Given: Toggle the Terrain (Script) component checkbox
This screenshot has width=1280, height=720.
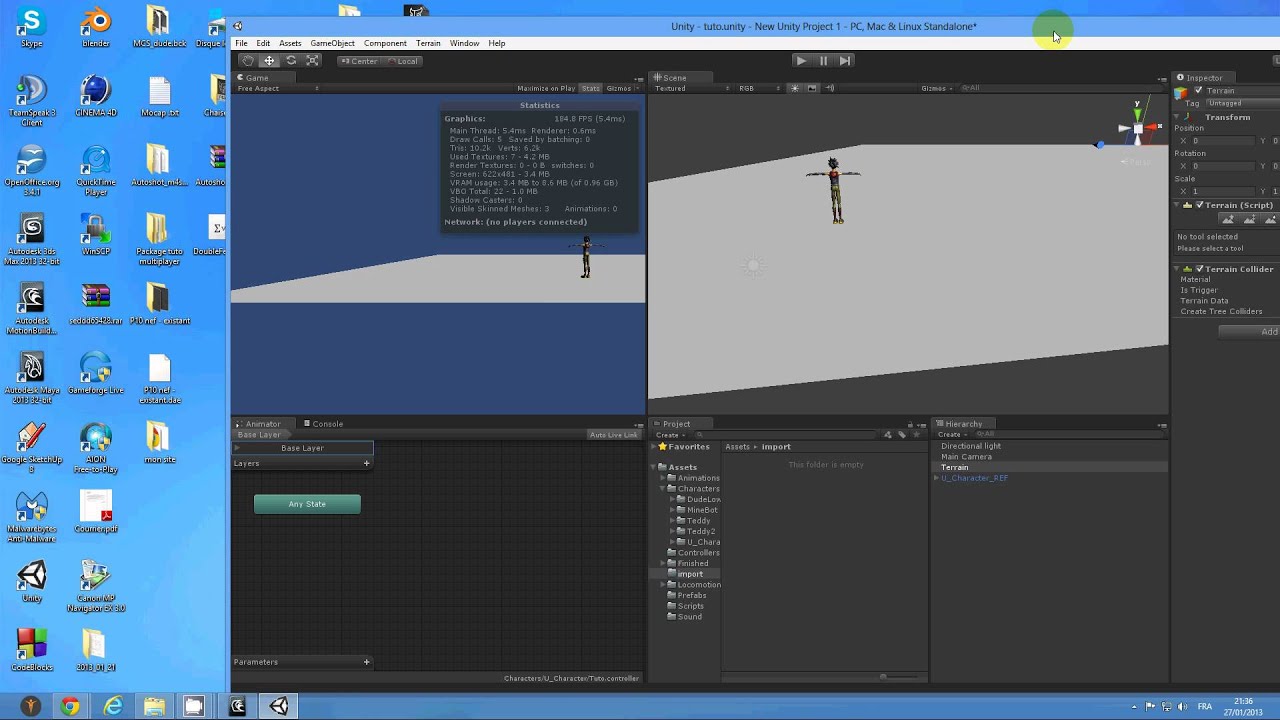Looking at the screenshot, I should click(x=1199, y=205).
